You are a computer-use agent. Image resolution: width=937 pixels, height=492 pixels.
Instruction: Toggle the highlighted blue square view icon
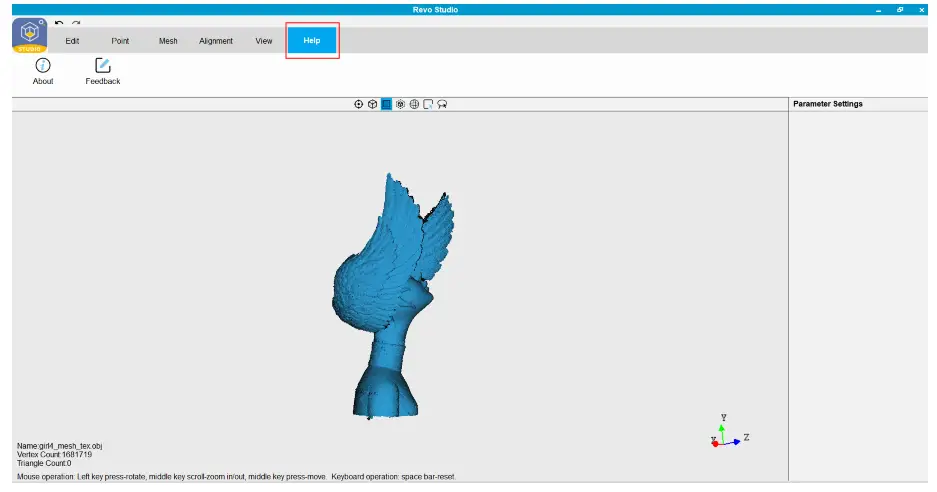[x=386, y=104]
